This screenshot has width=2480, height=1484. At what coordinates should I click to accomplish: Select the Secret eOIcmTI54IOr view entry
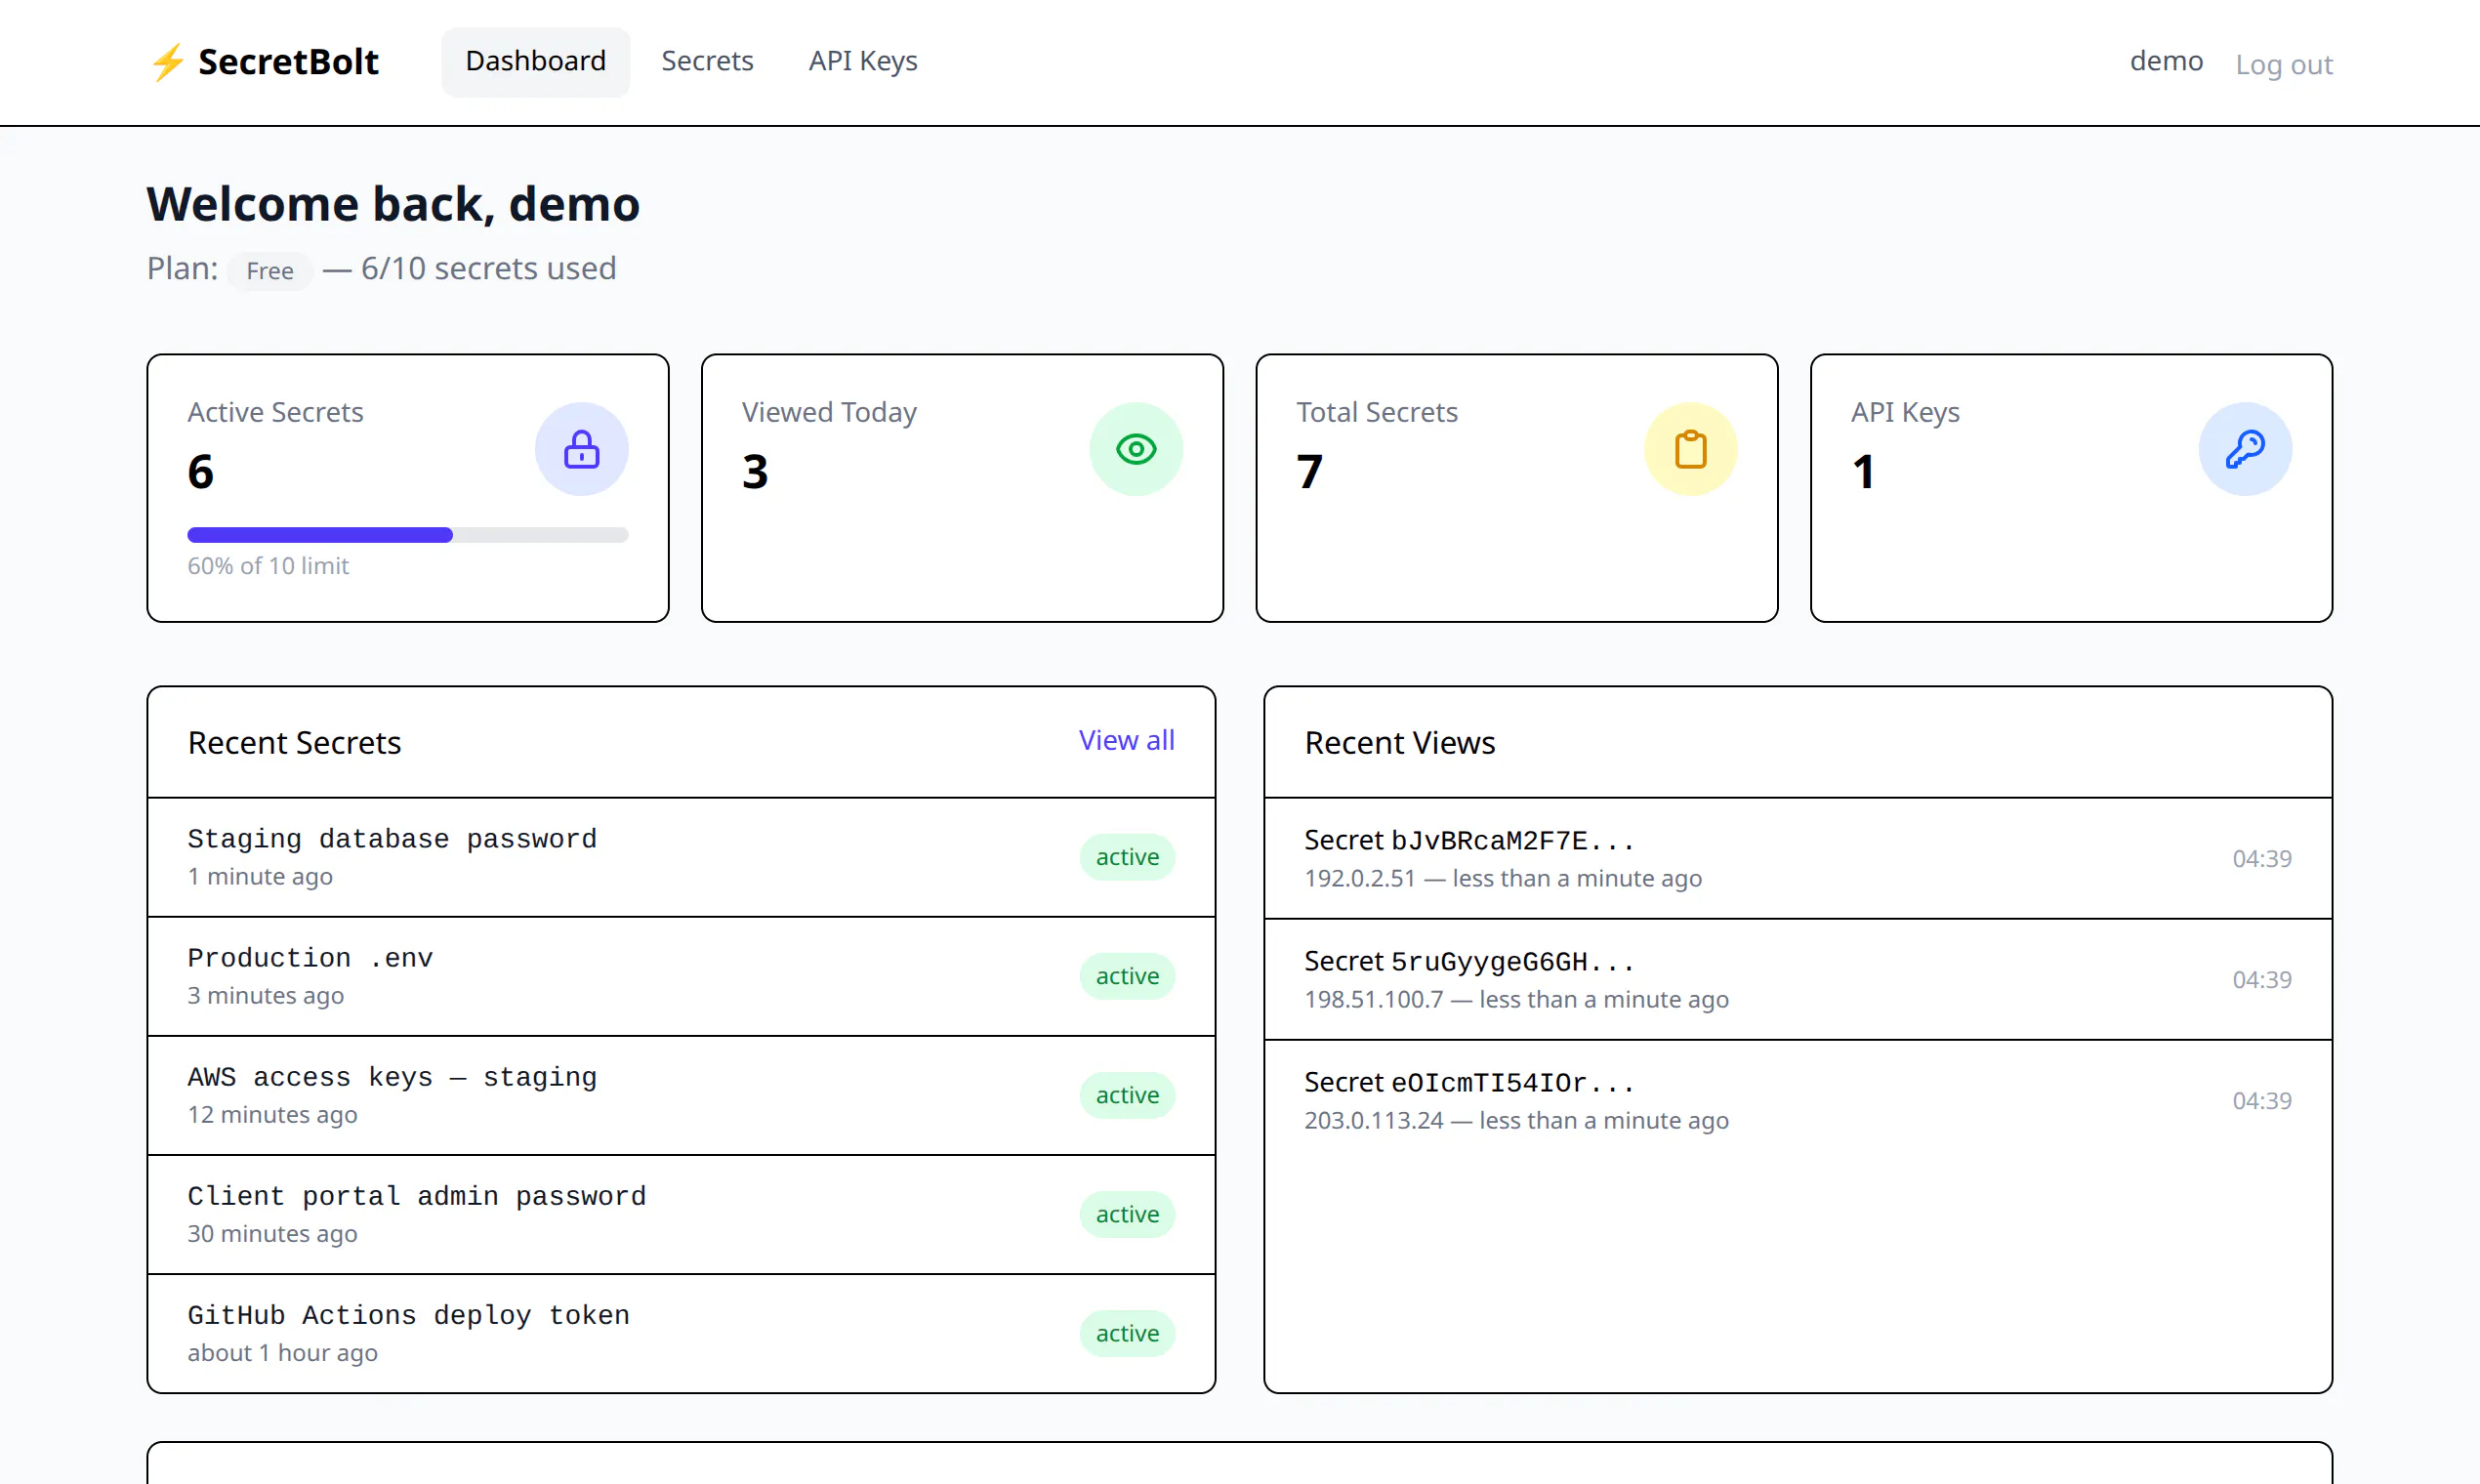pyautogui.click(x=1798, y=1100)
